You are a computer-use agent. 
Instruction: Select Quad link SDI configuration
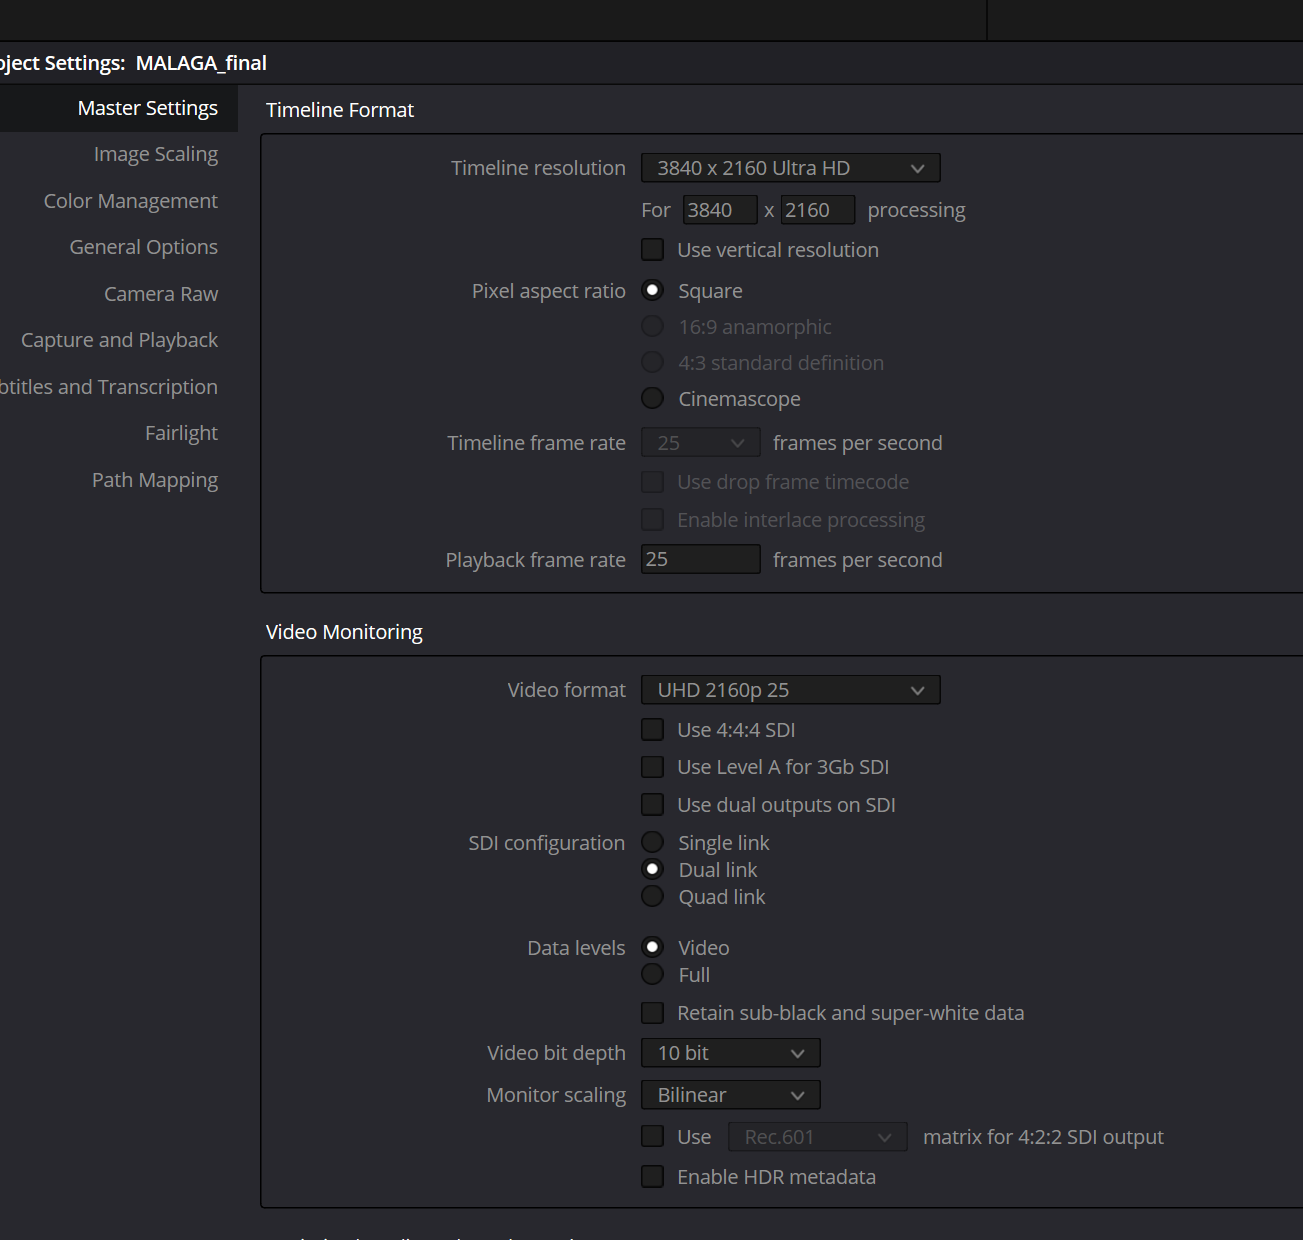click(x=653, y=897)
